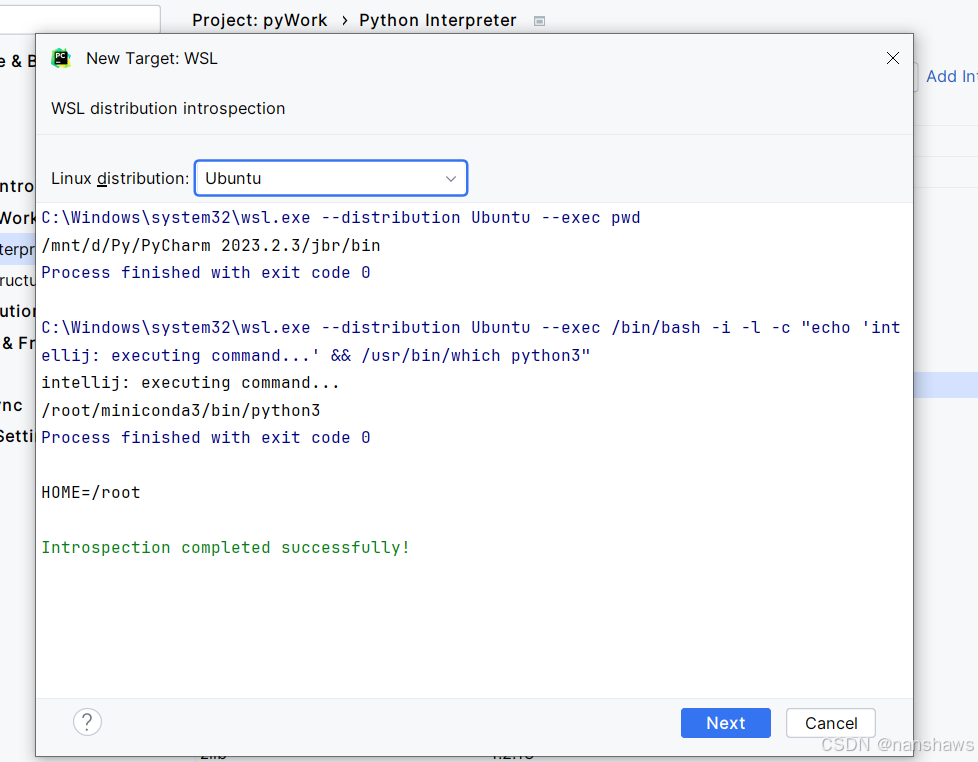Viewport: 978px width, 762px height.
Task: Click the Project: pyWork breadcrumb
Action: pos(260,20)
